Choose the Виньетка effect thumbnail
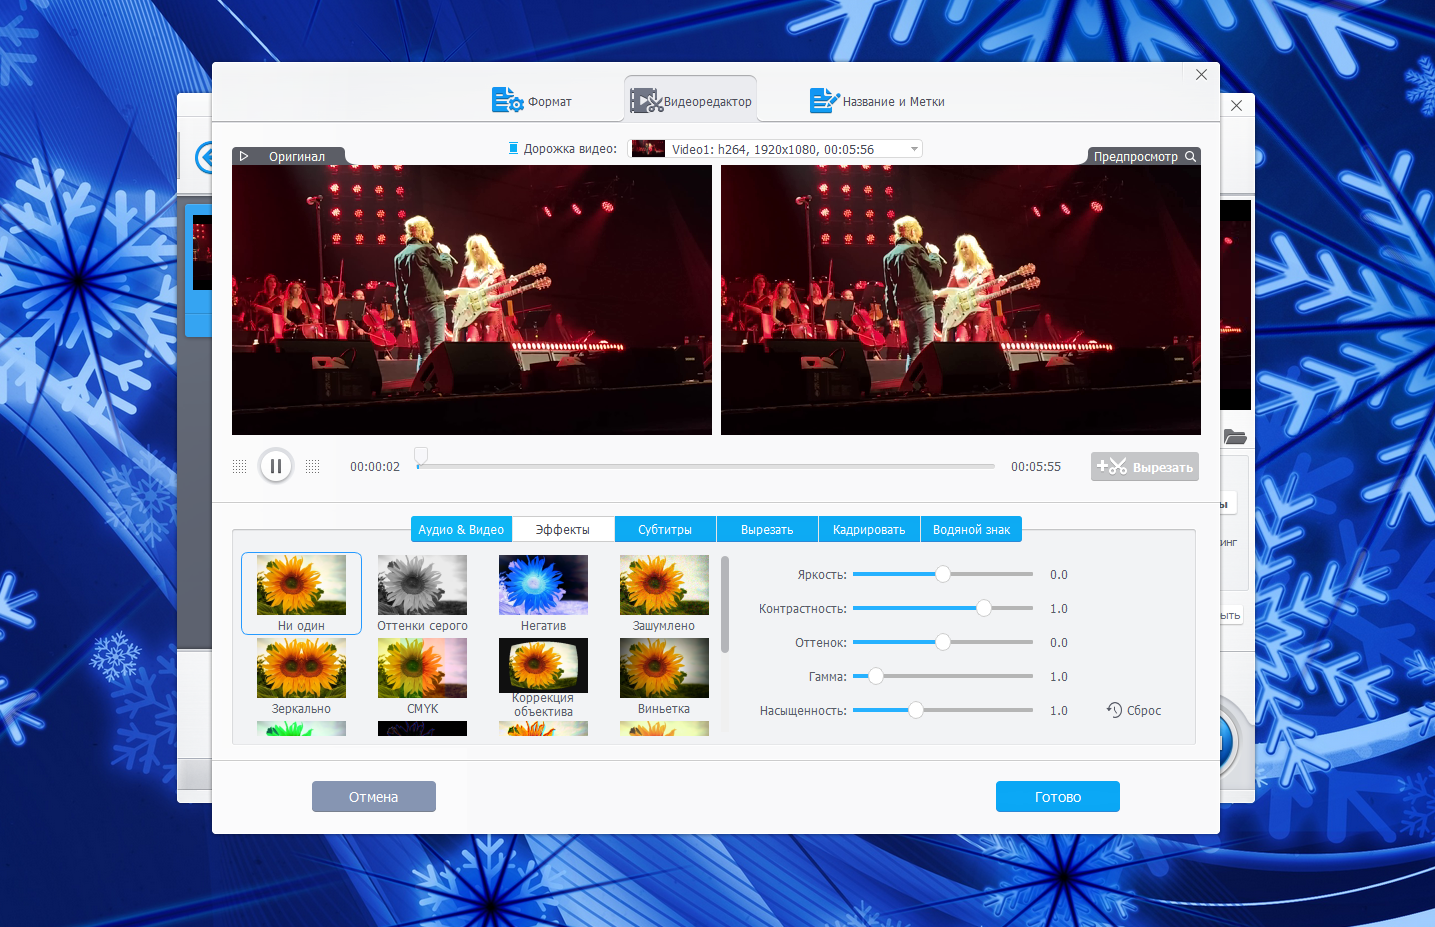The height and width of the screenshot is (927, 1435). [664, 669]
